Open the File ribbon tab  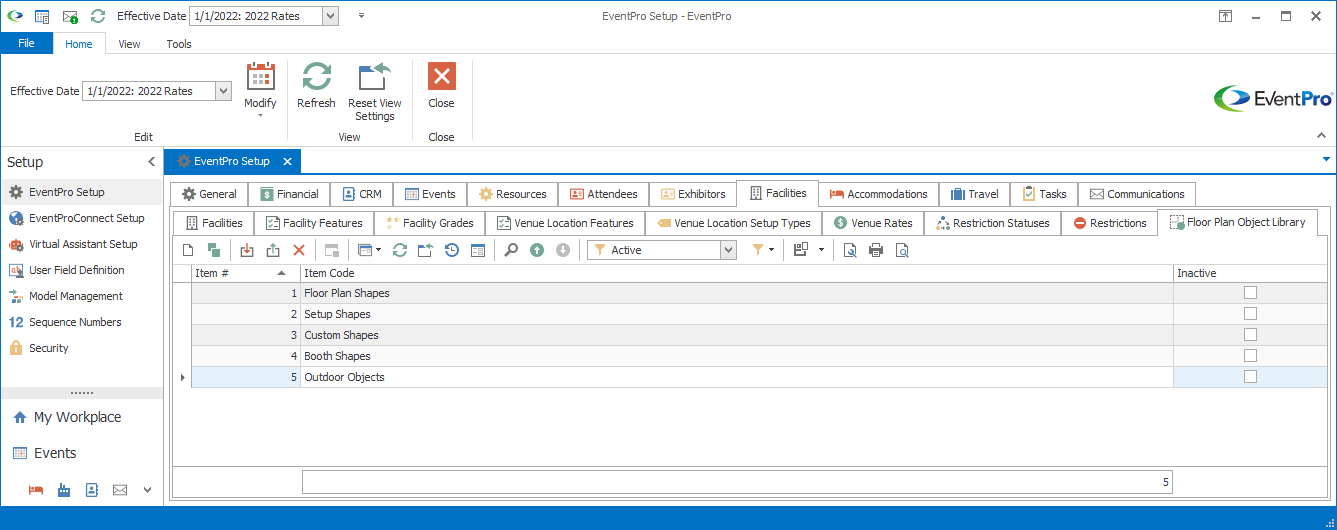tap(26, 43)
